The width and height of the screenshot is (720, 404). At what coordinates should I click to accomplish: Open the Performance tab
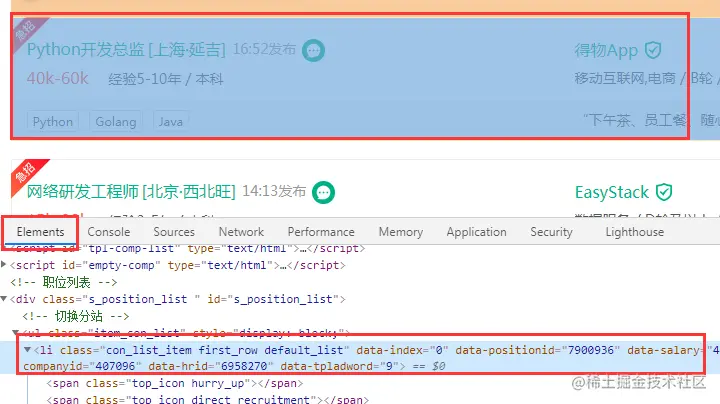321,232
